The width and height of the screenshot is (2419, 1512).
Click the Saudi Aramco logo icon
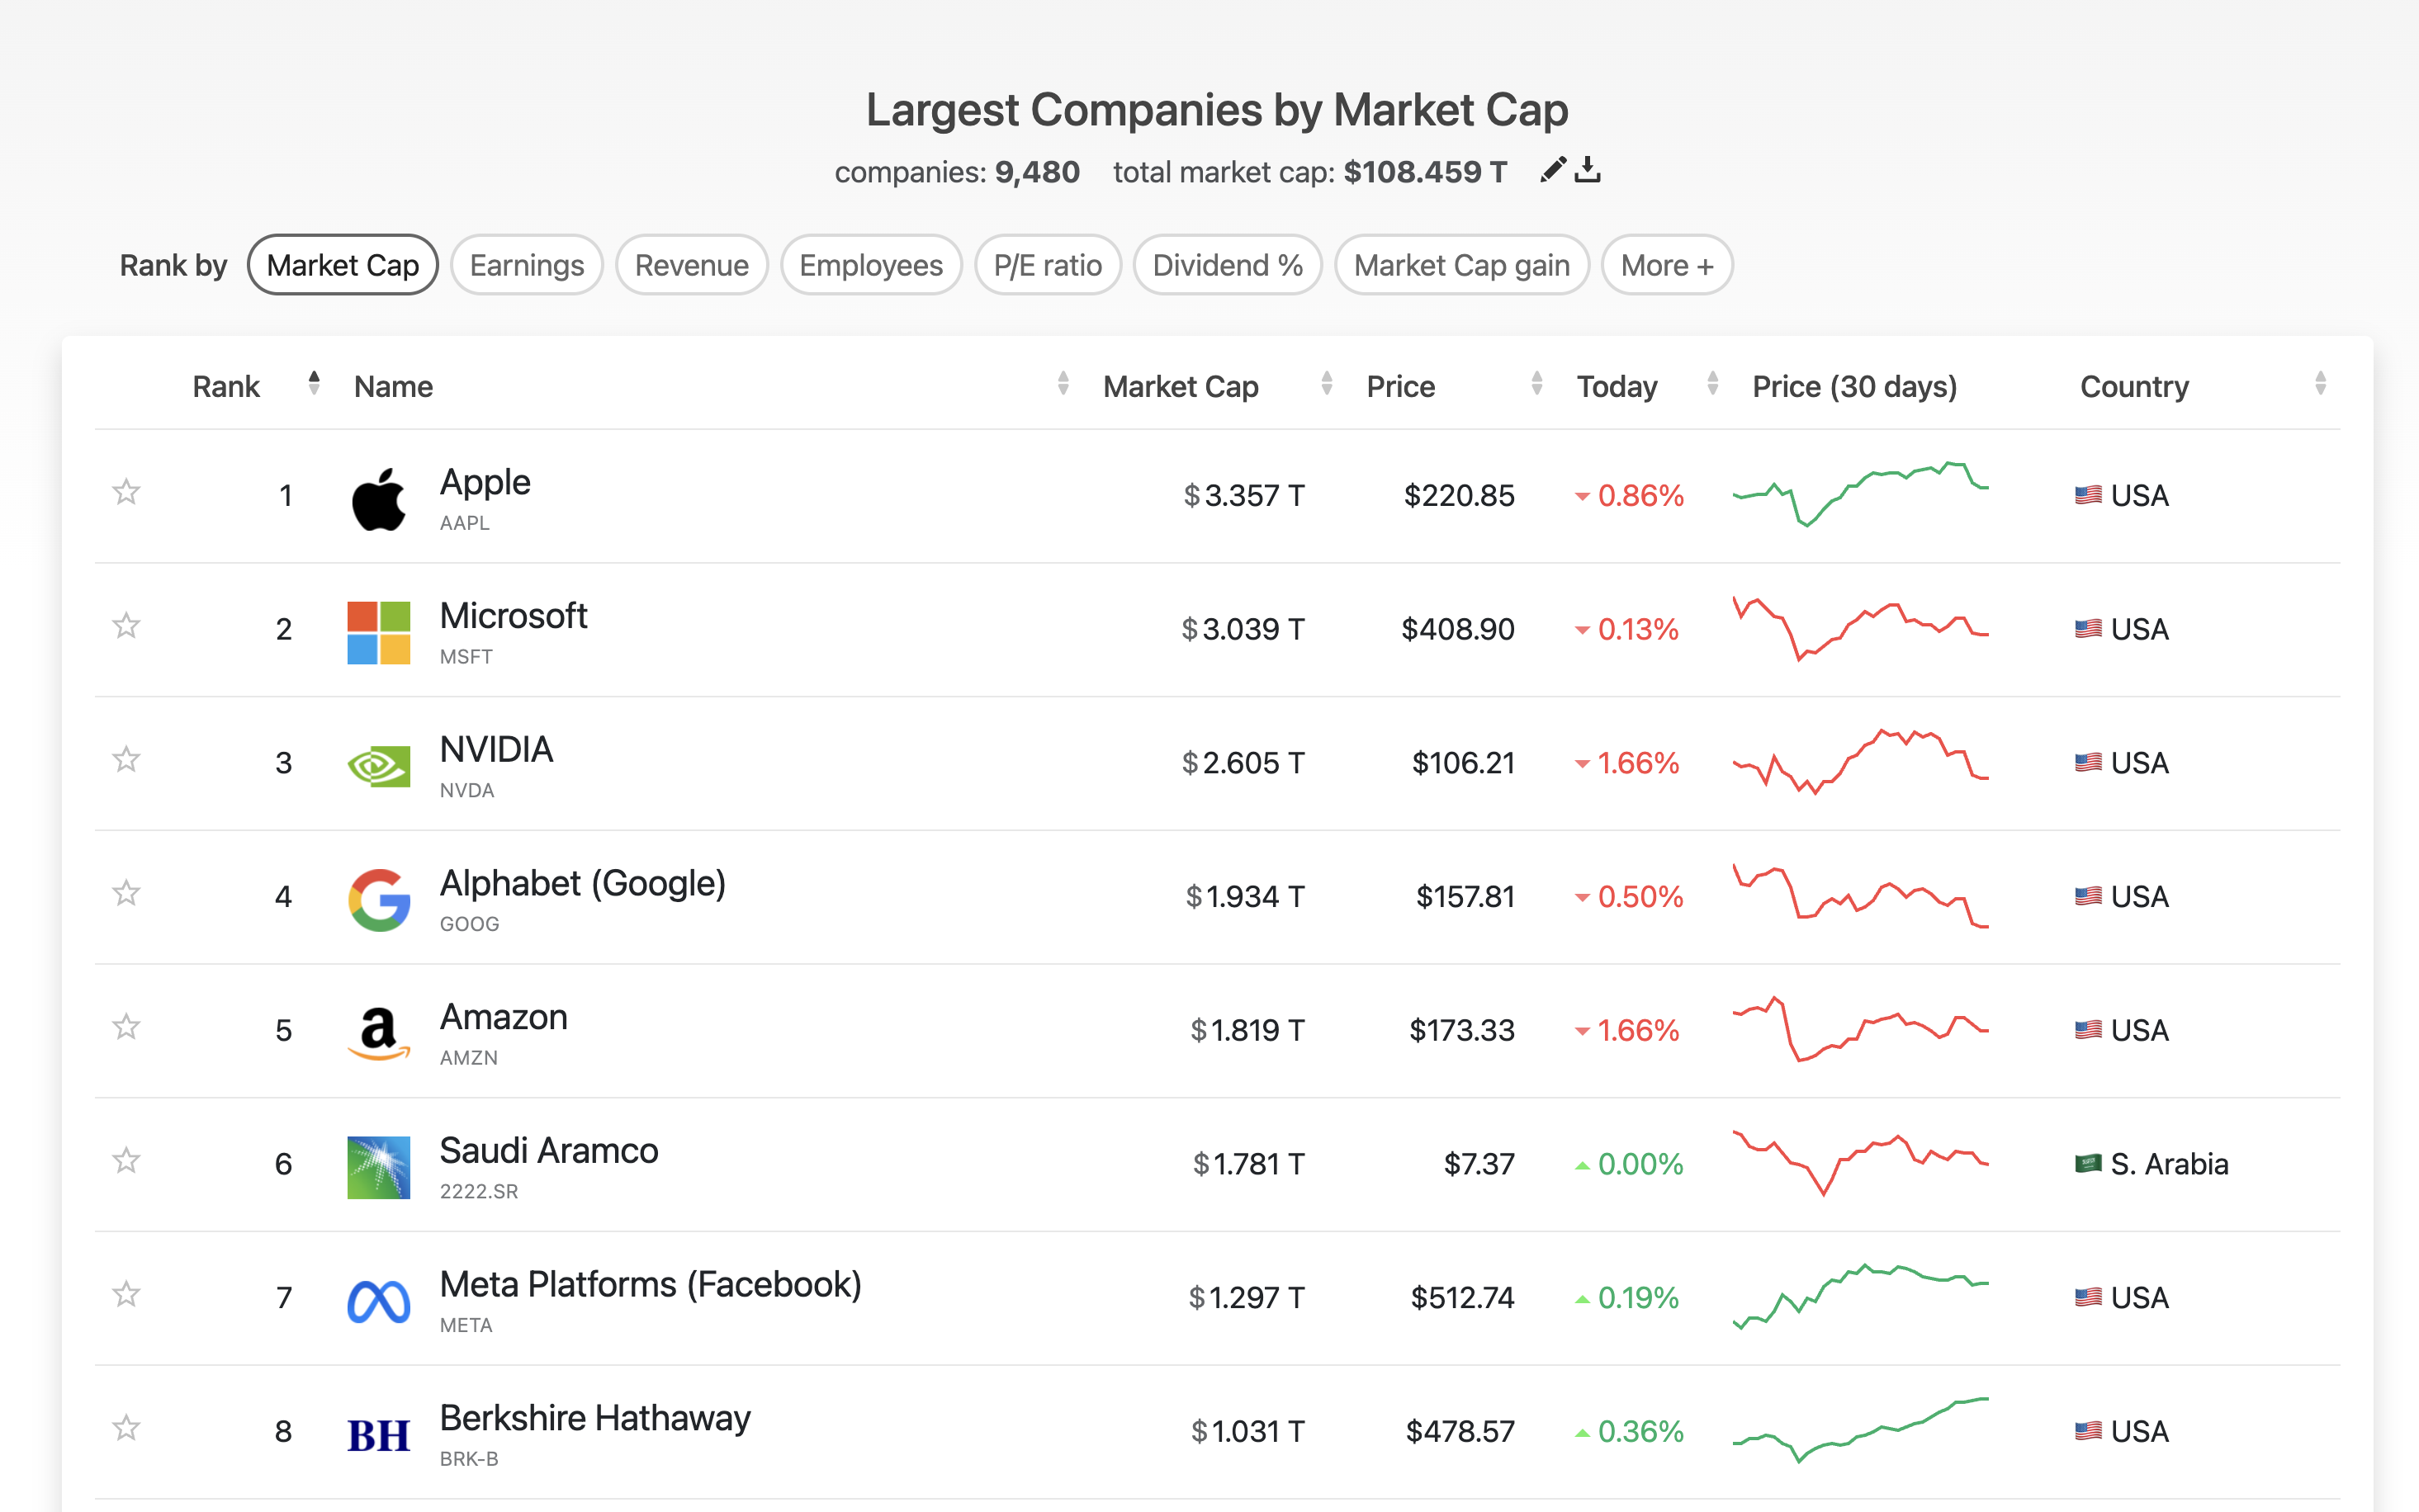(378, 1167)
